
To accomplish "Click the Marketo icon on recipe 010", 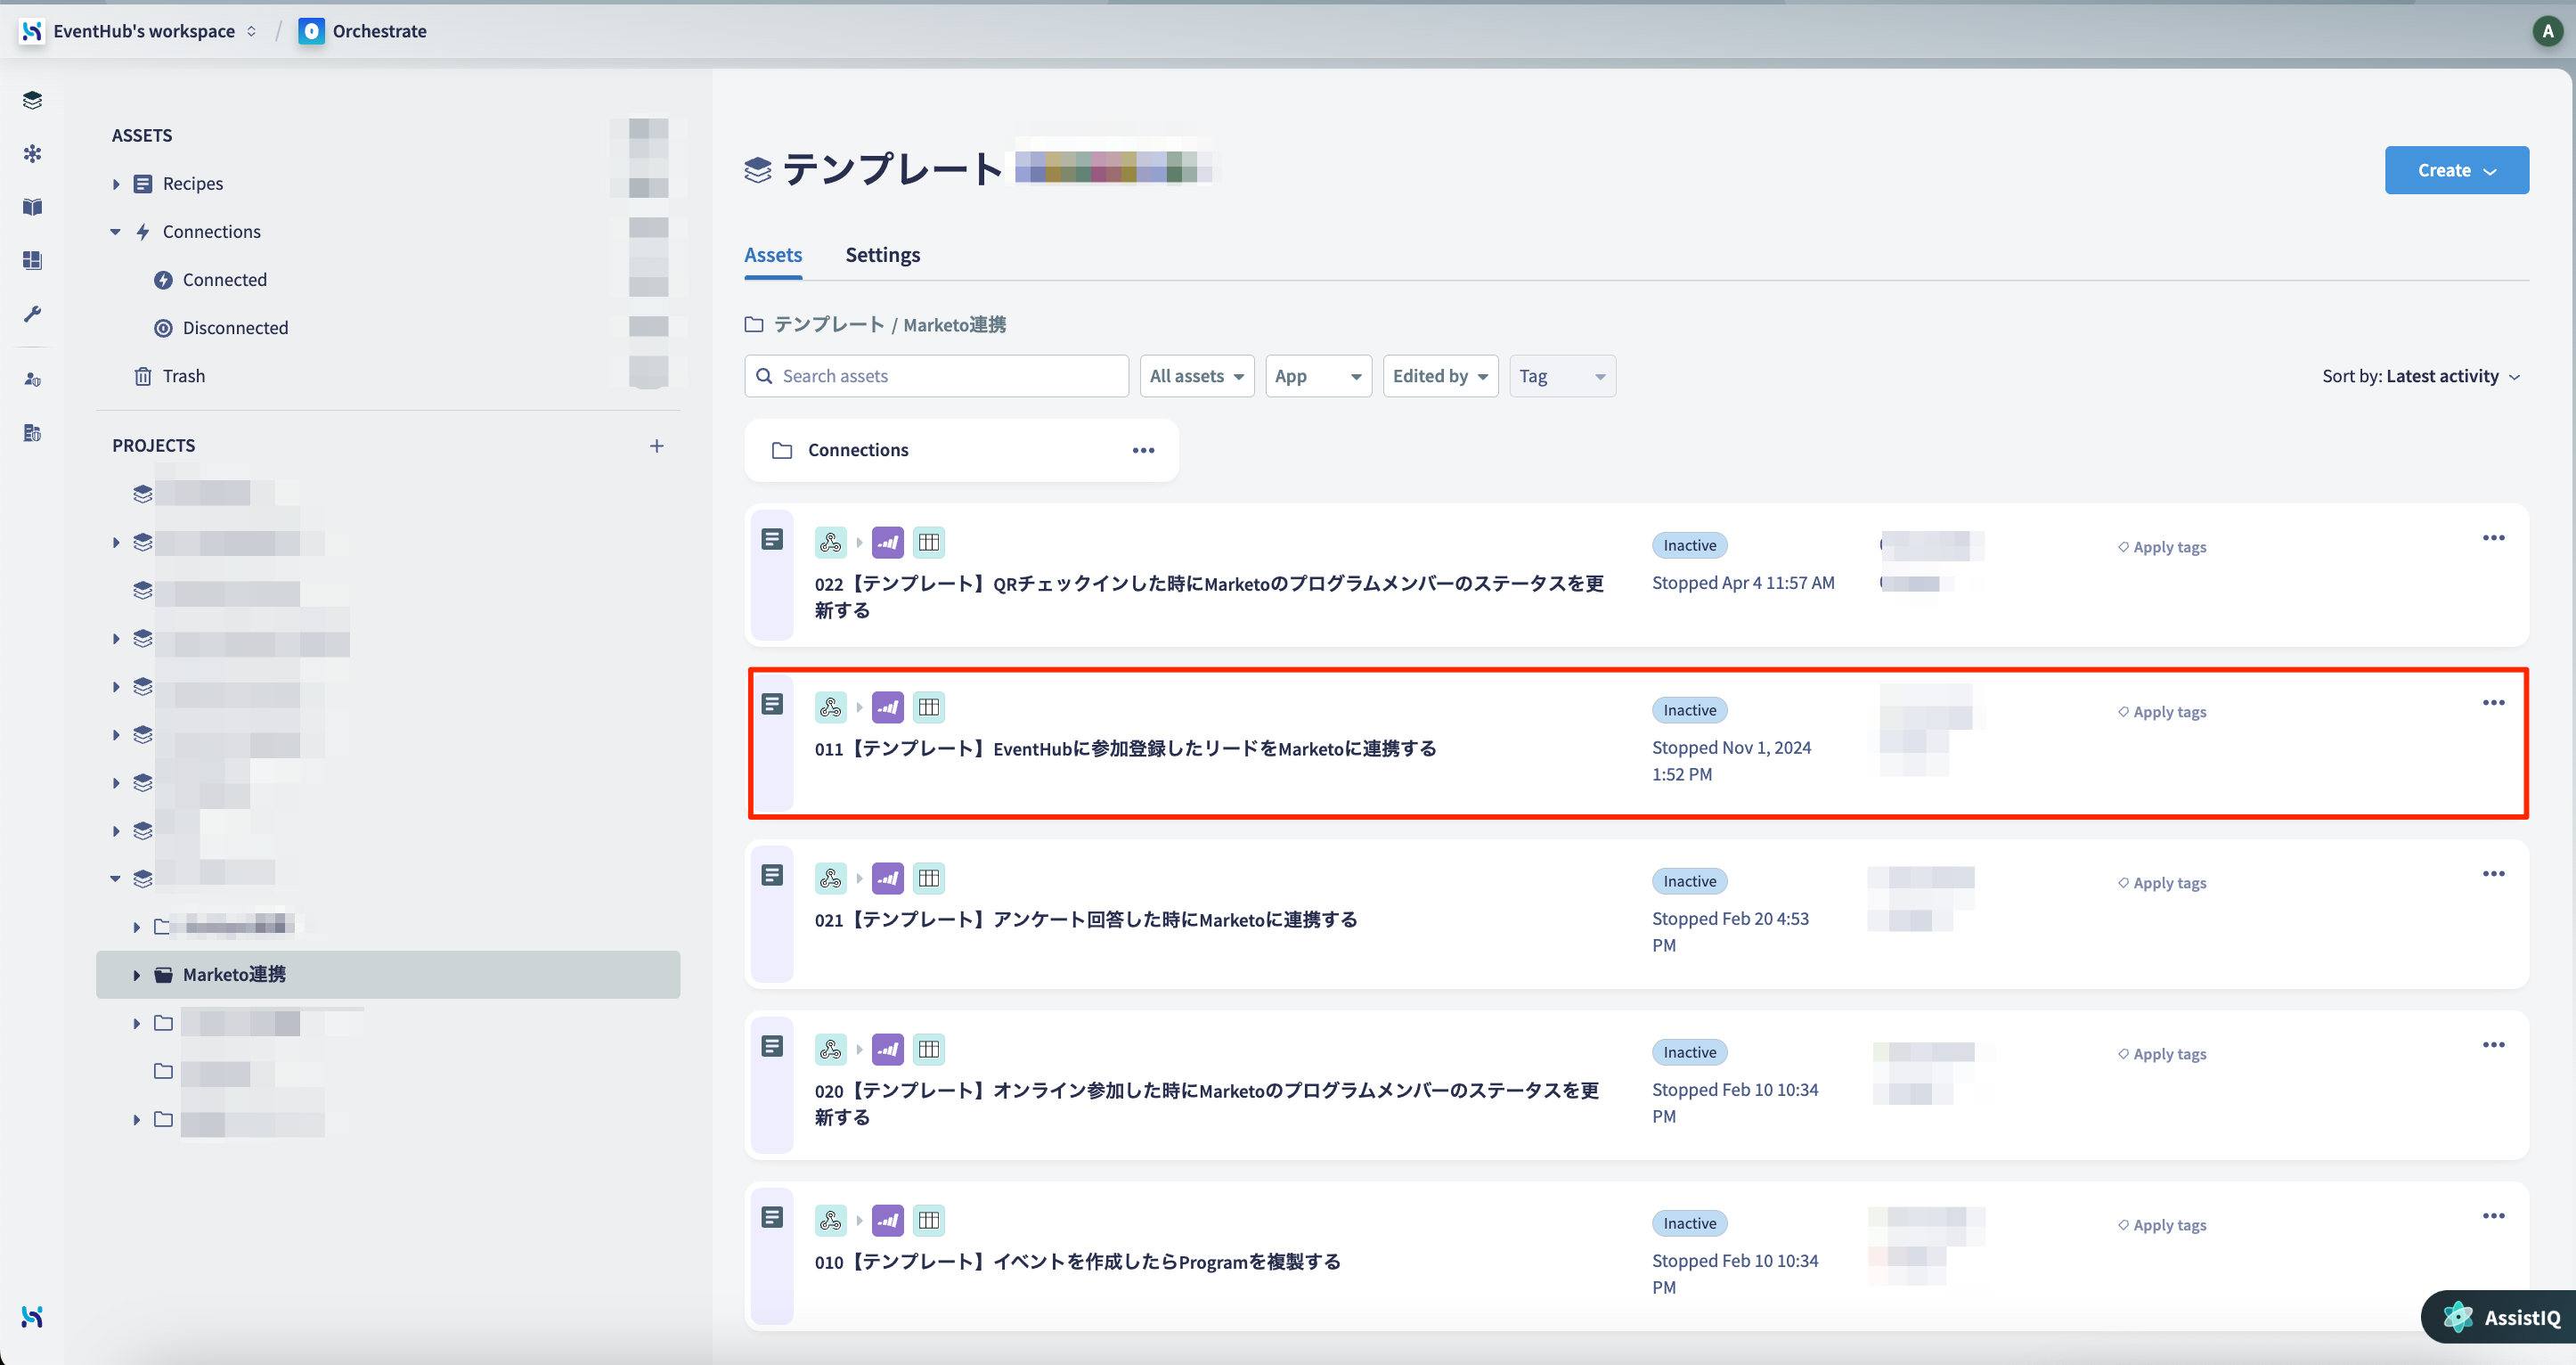I will click(887, 1220).
